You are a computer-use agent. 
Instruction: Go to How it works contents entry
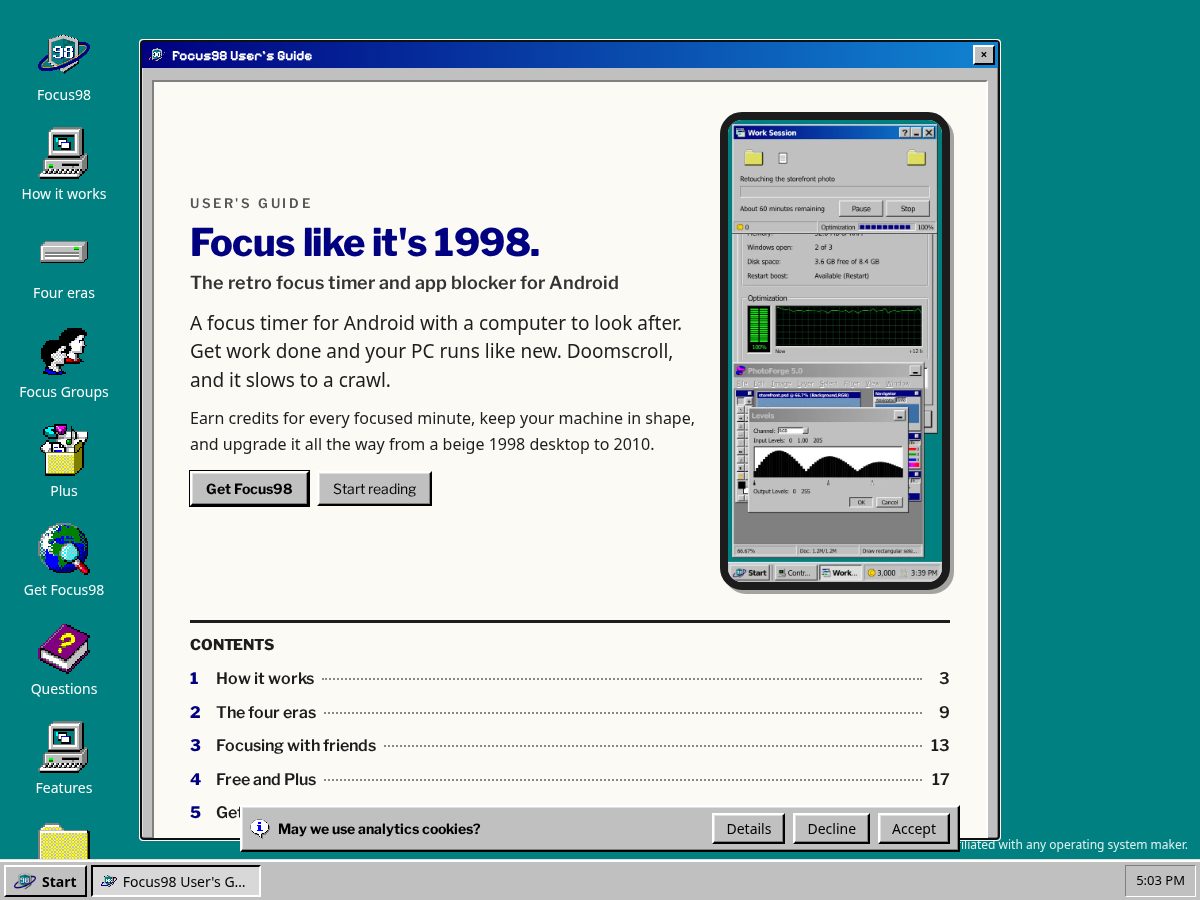tap(569, 678)
